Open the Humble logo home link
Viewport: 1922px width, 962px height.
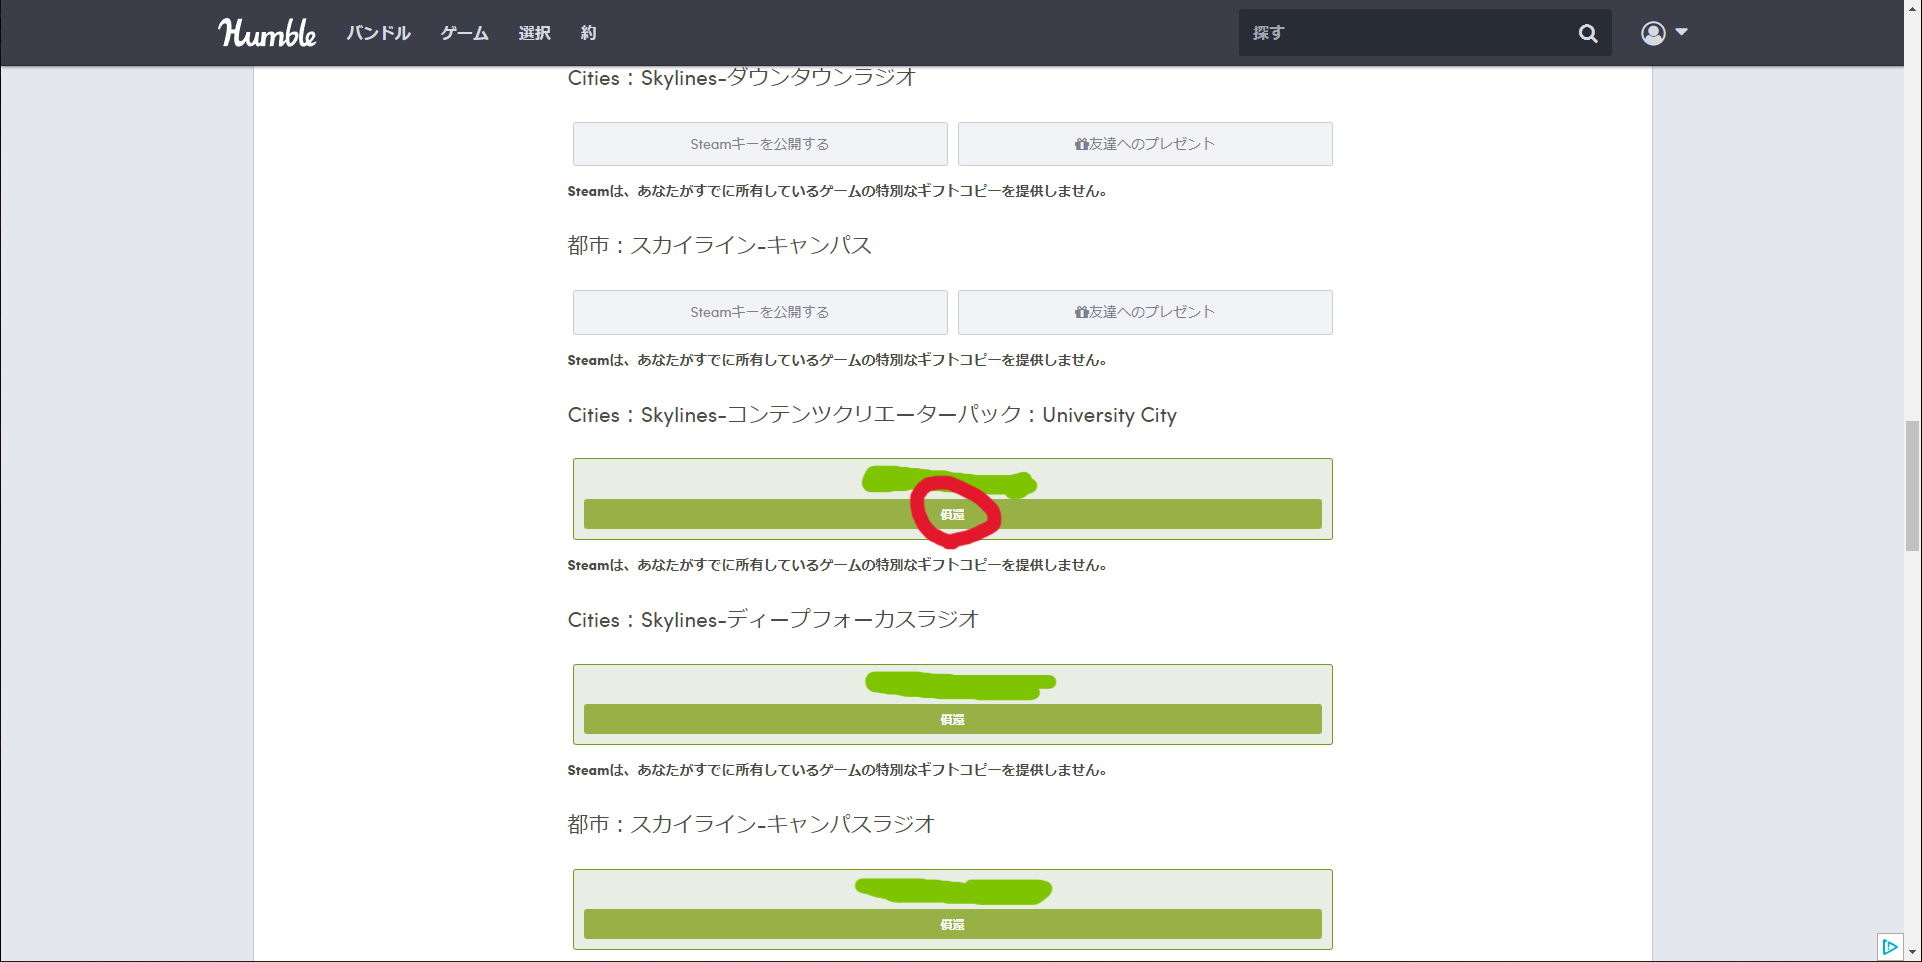pyautogui.click(x=267, y=33)
